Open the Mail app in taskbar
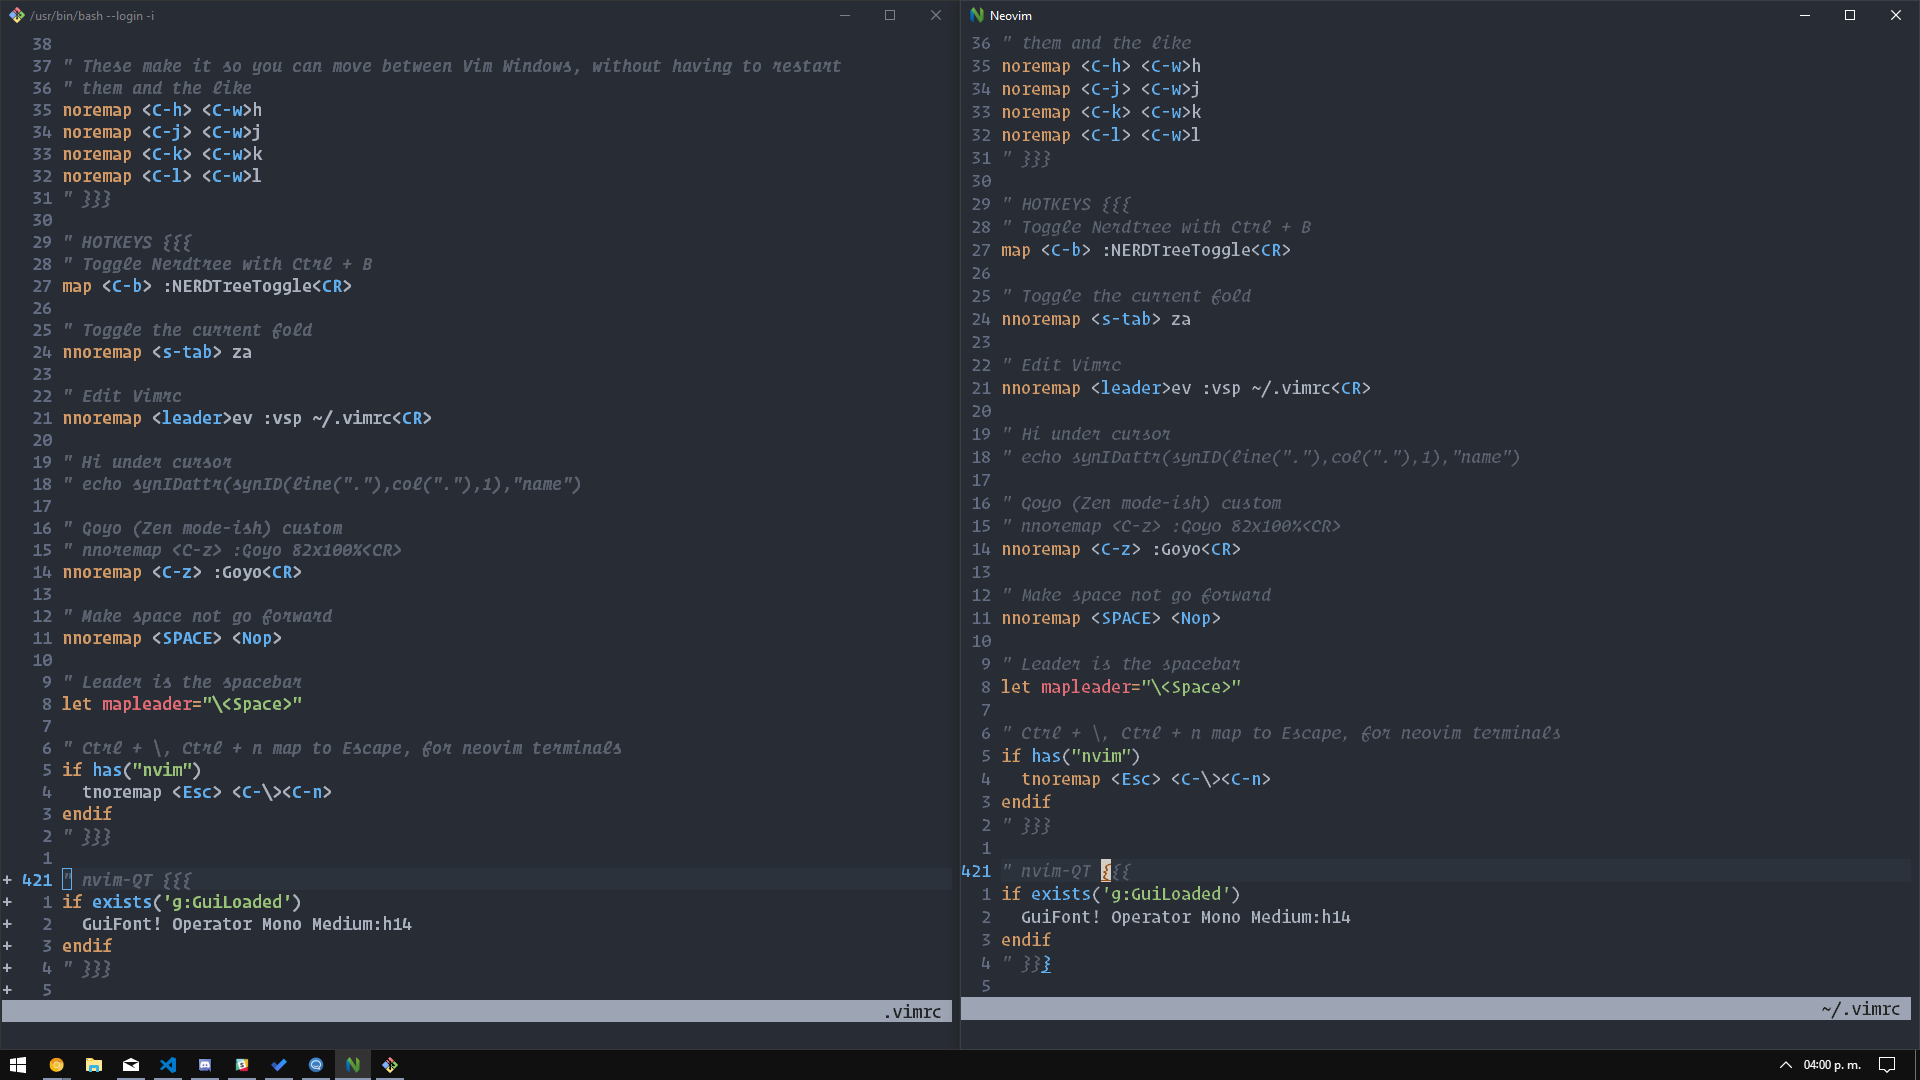Image resolution: width=1920 pixels, height=1080 pixels. [131, 1065]
